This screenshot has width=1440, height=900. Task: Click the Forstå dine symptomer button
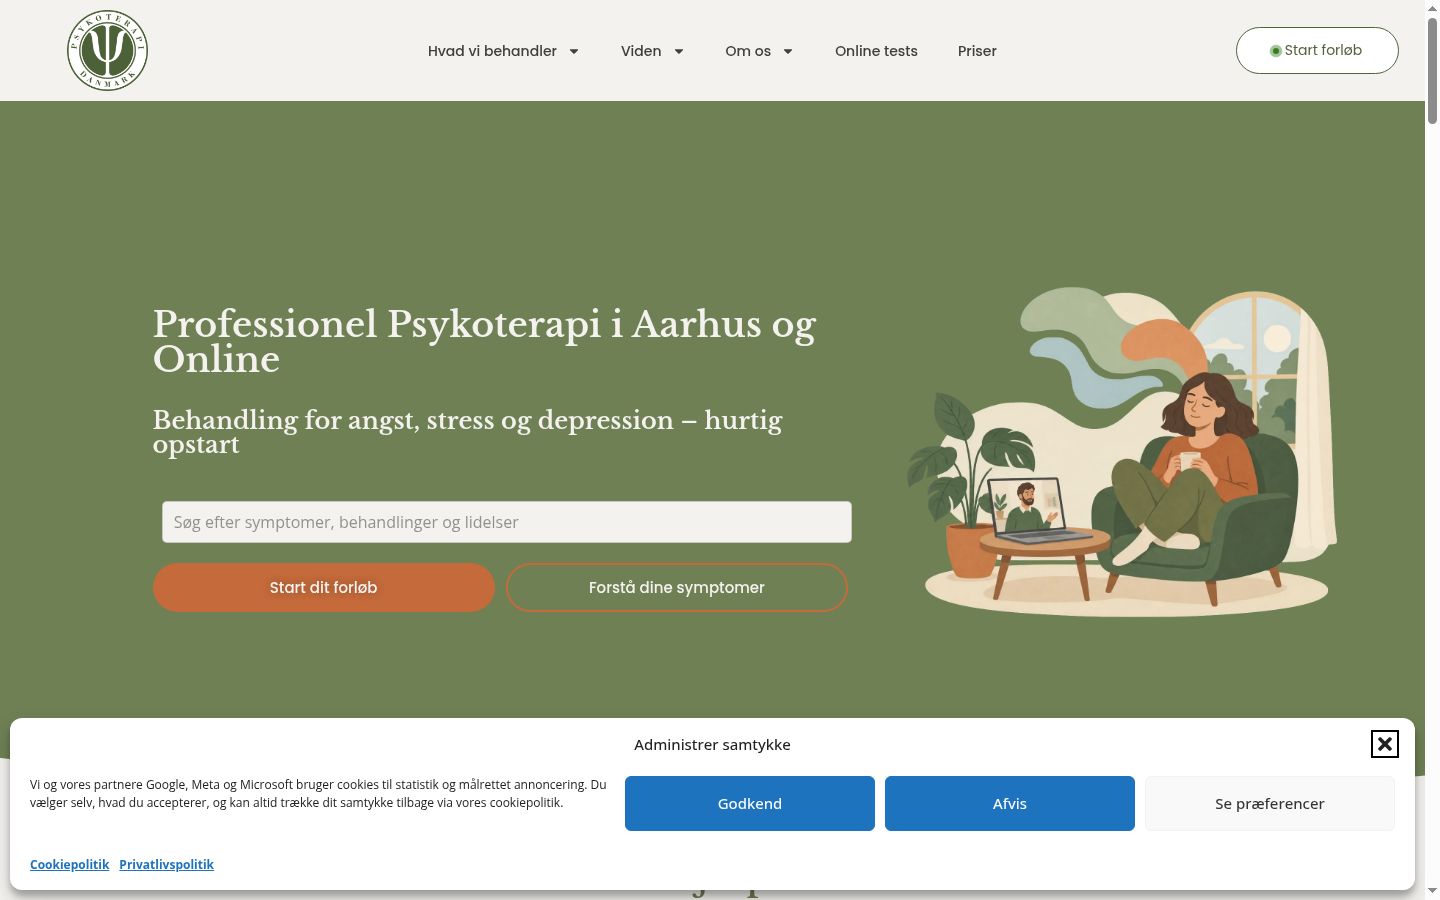pos(677,587)
